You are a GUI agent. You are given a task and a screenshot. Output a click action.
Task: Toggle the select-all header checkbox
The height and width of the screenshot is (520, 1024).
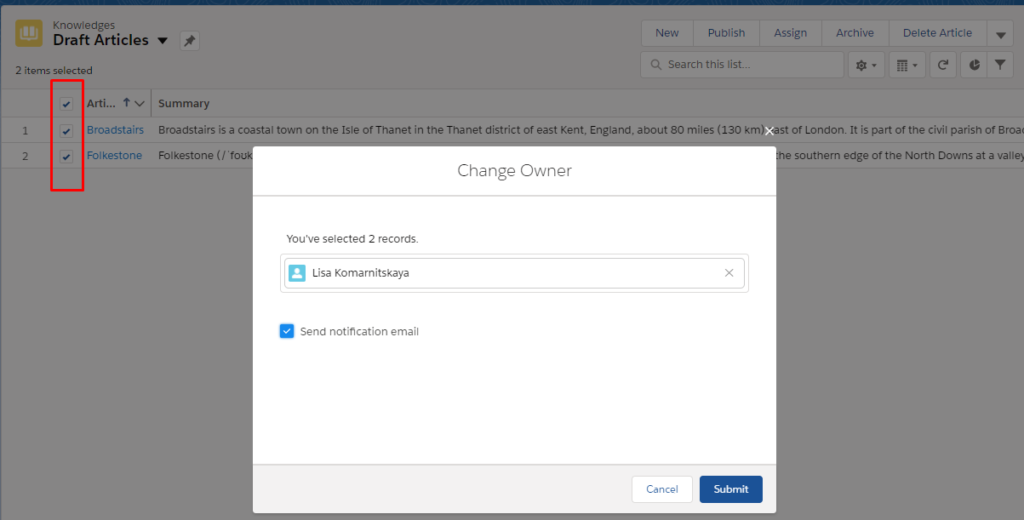pos(66,104)
